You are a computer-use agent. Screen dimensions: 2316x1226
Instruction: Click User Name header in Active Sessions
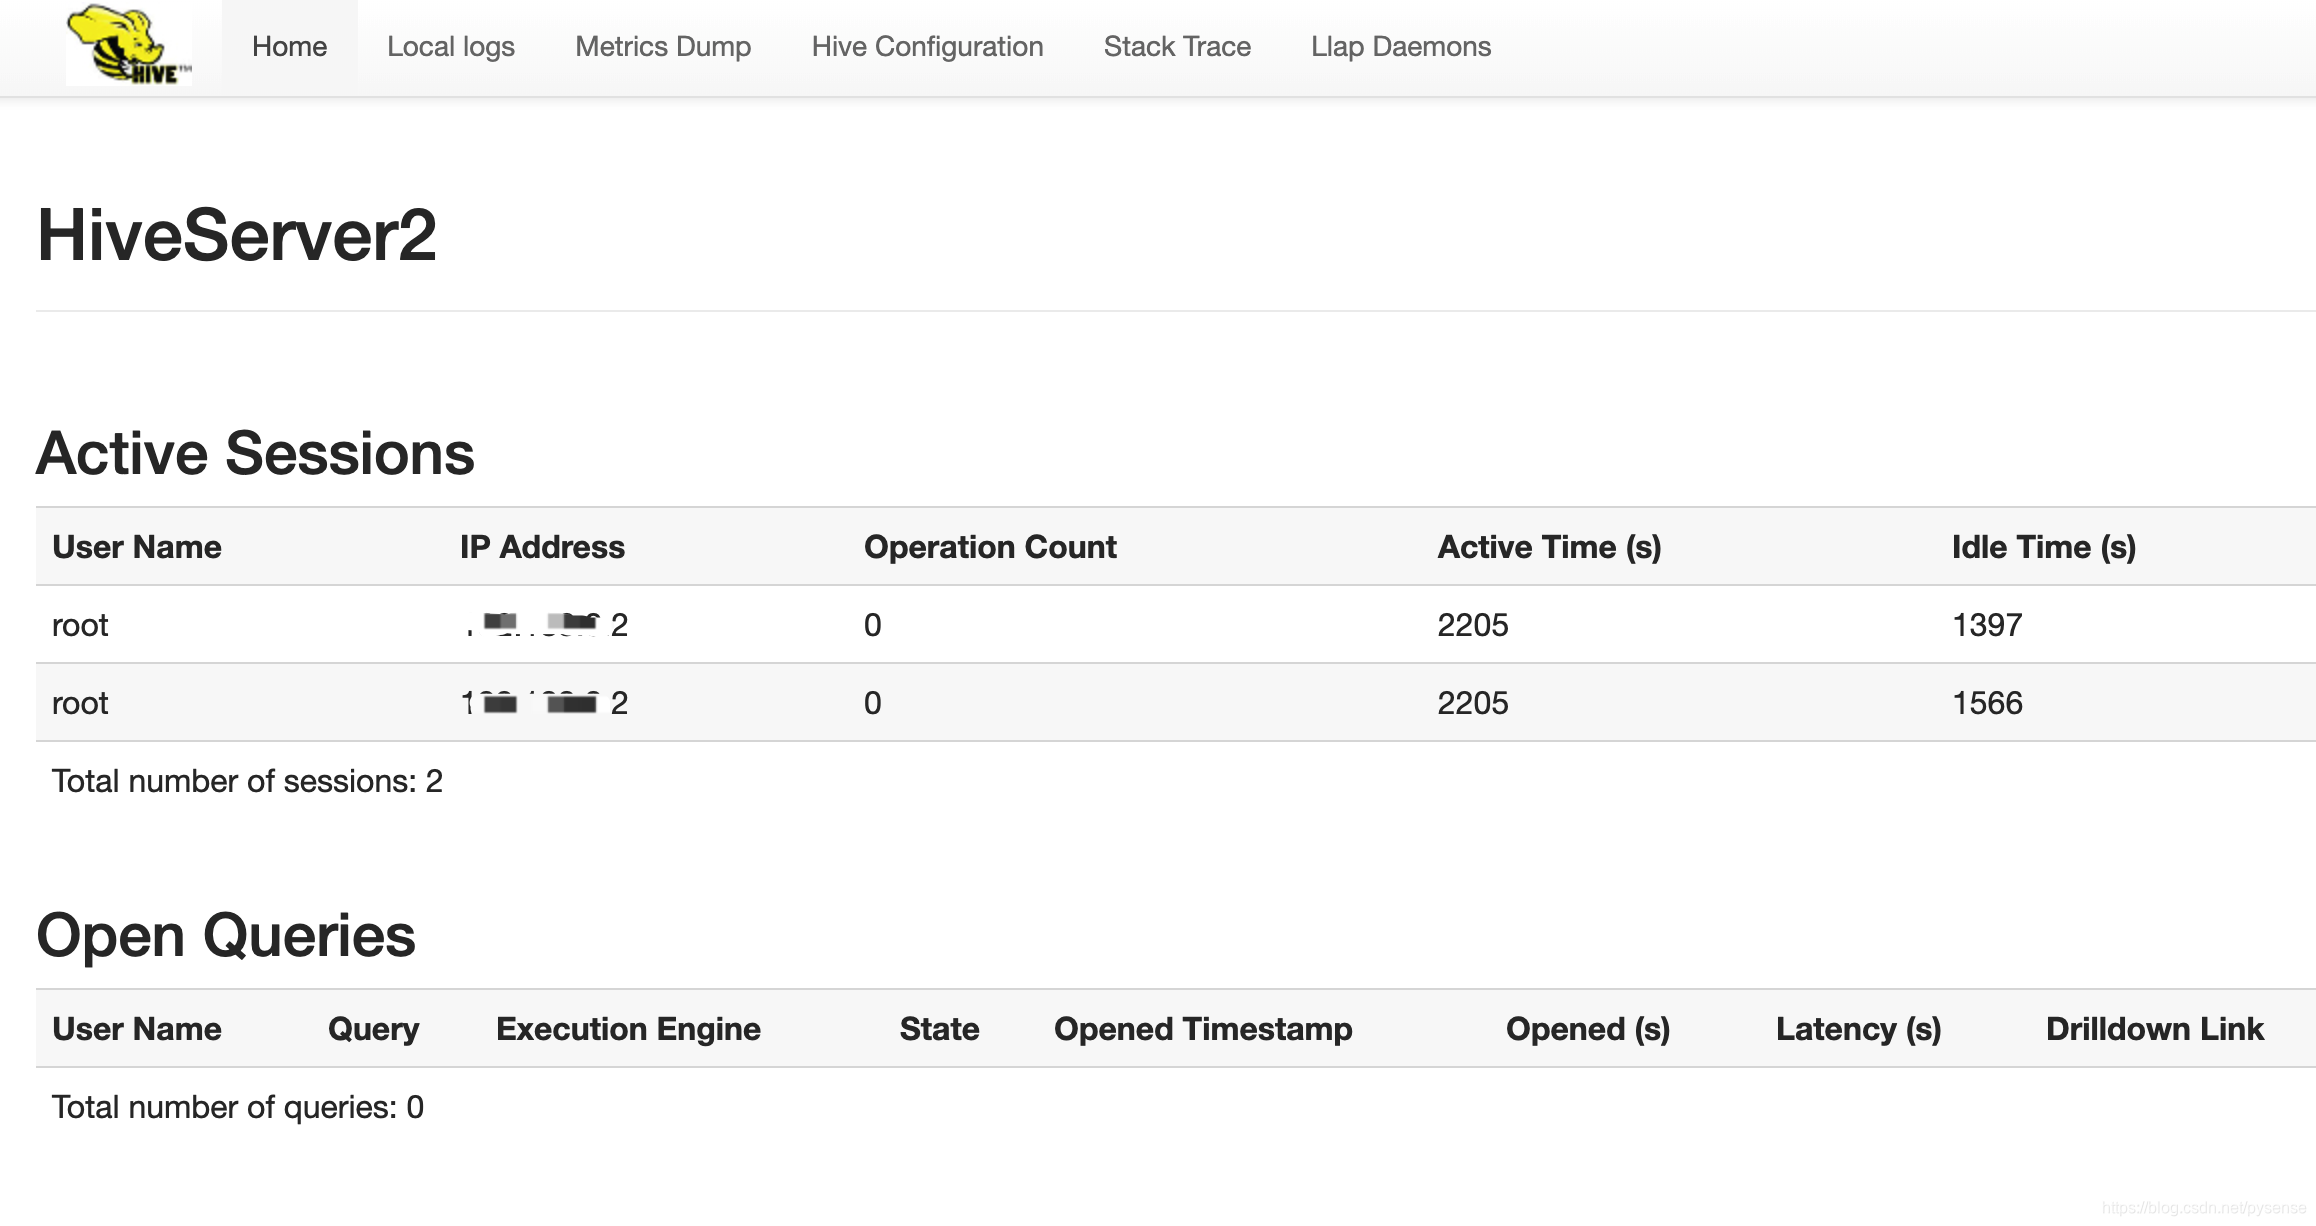(137, 547)
